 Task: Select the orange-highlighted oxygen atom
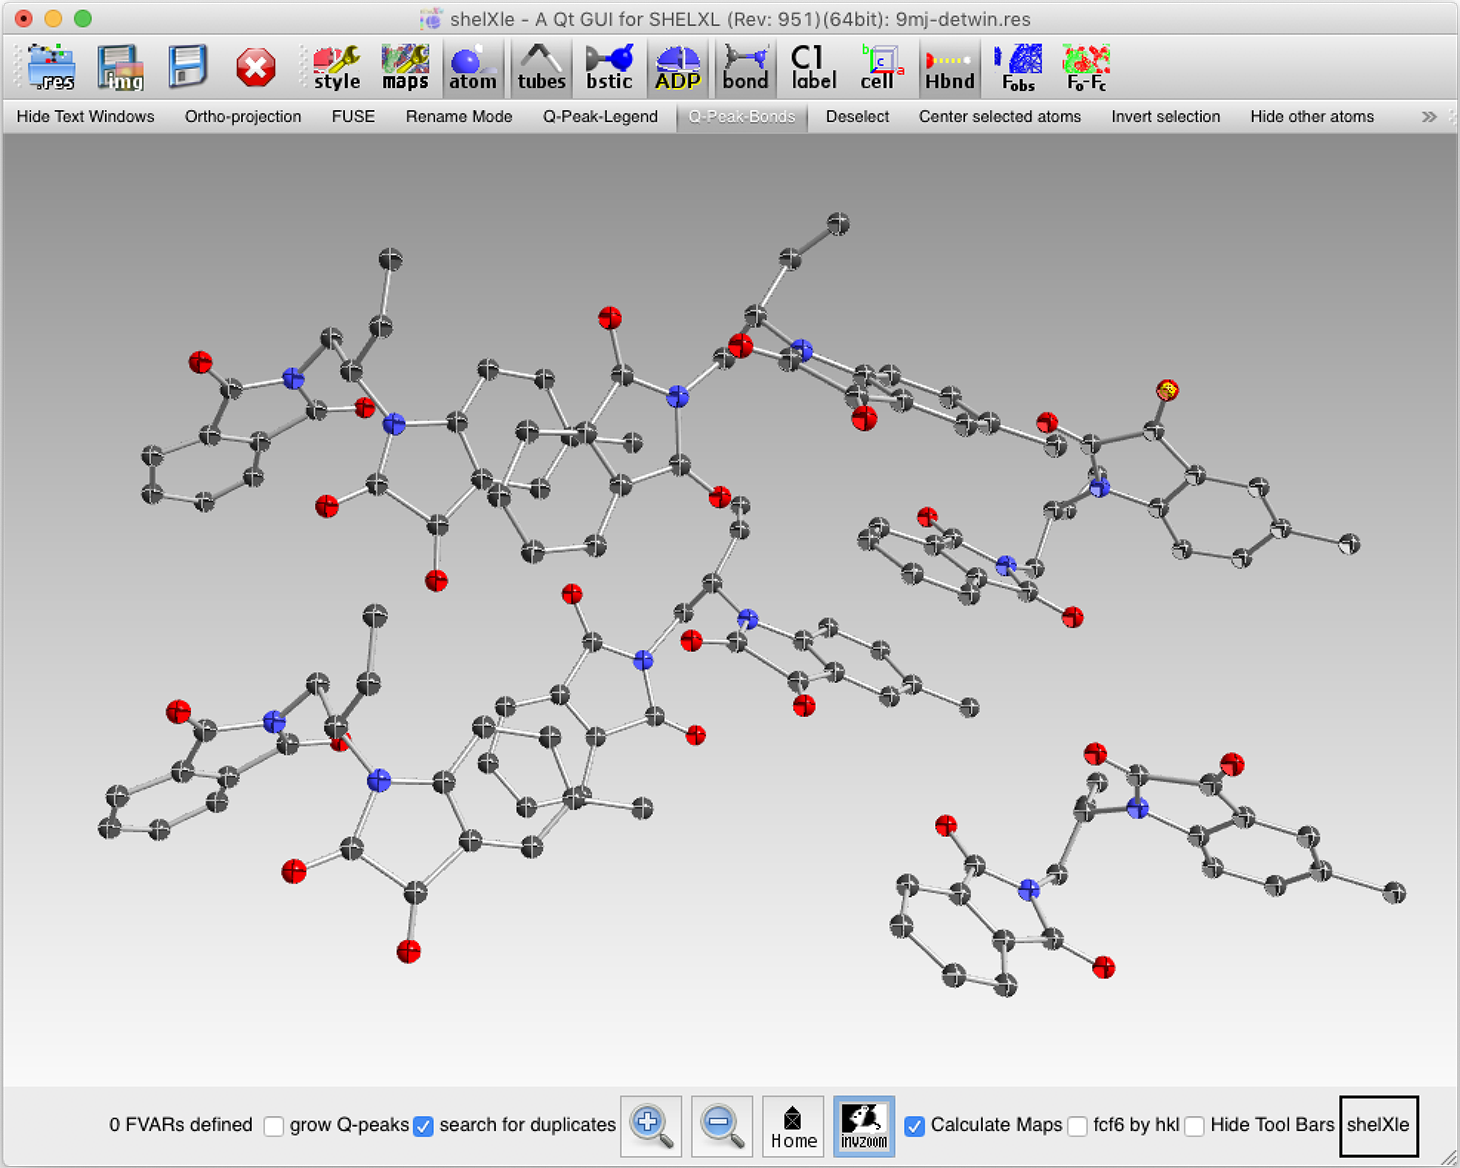coord(1167,390)
